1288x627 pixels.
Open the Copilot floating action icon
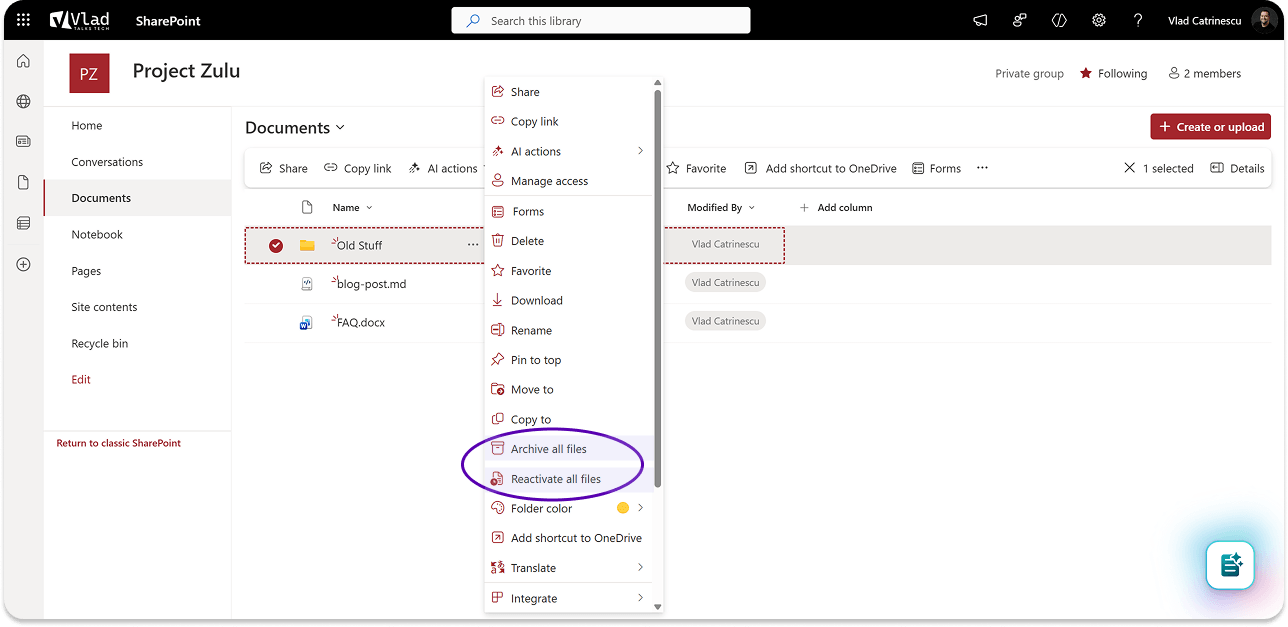click(1230, 565)
